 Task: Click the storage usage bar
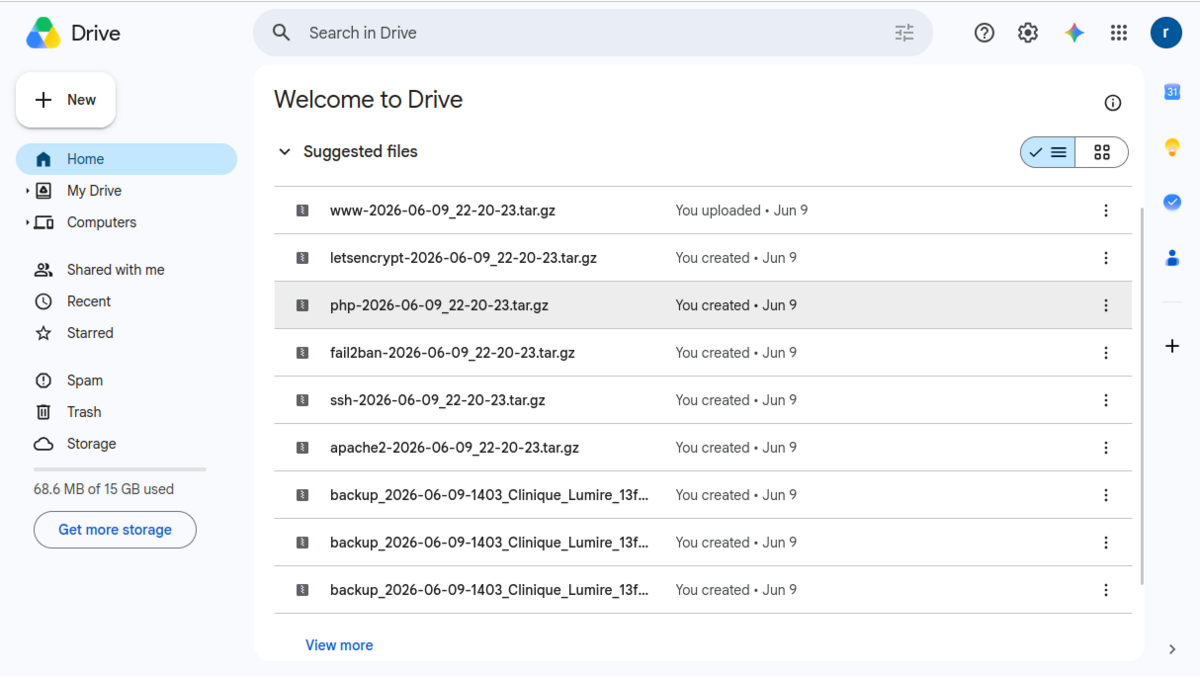[120, 469]
